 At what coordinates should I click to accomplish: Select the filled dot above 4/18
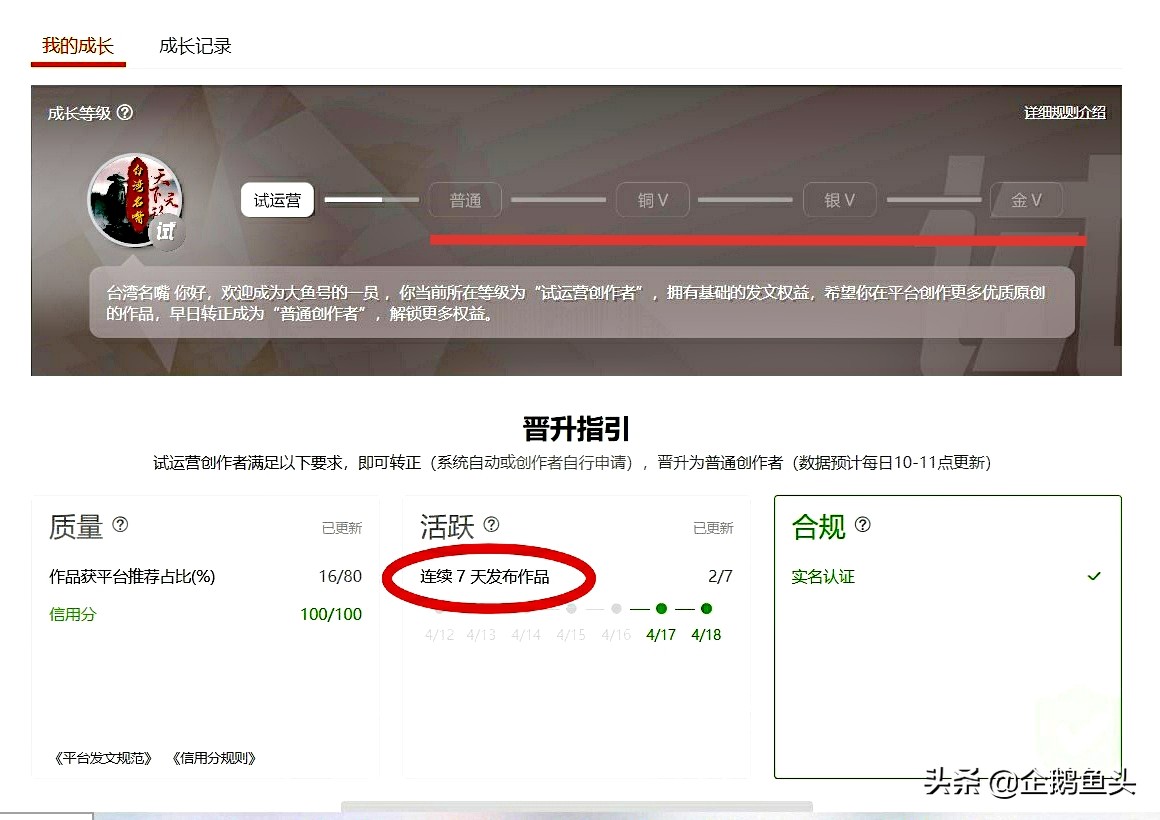(706, 608)
